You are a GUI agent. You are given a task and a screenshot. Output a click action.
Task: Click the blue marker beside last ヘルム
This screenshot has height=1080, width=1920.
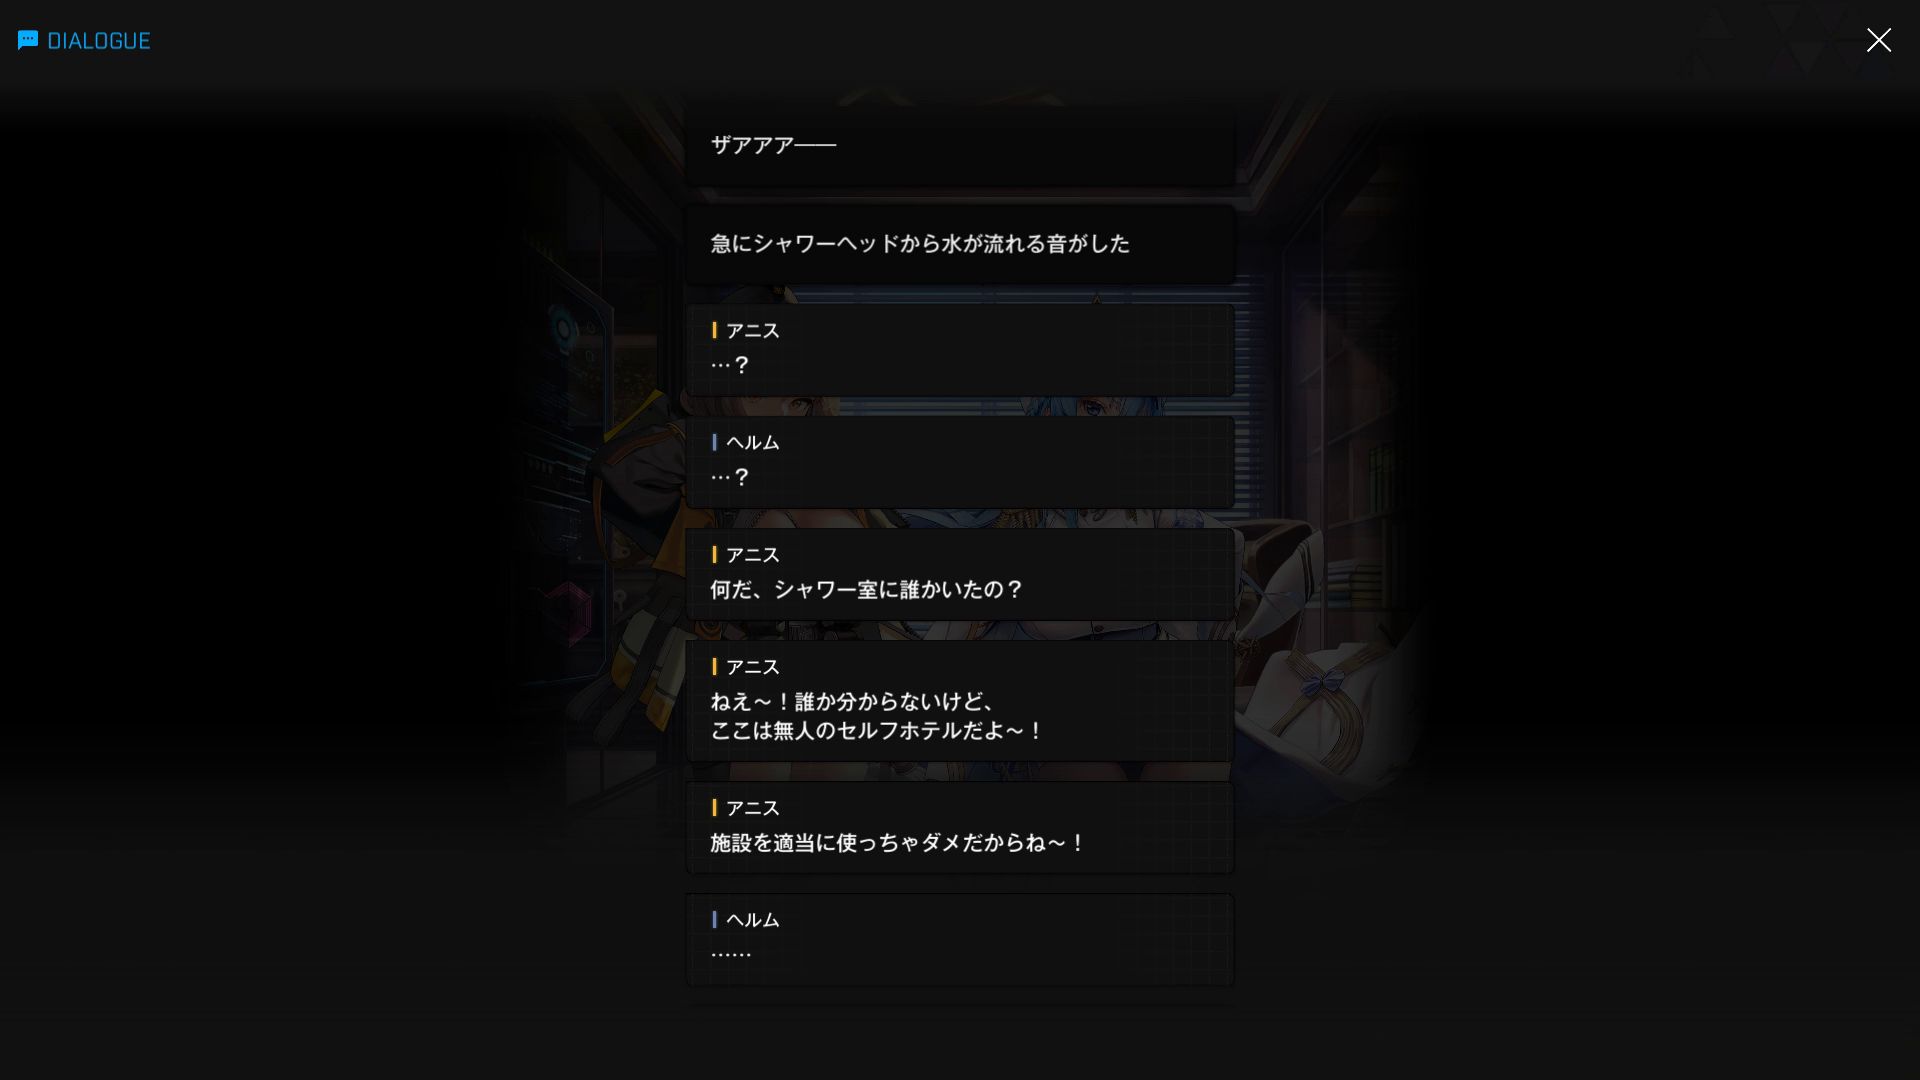(714, 920)
